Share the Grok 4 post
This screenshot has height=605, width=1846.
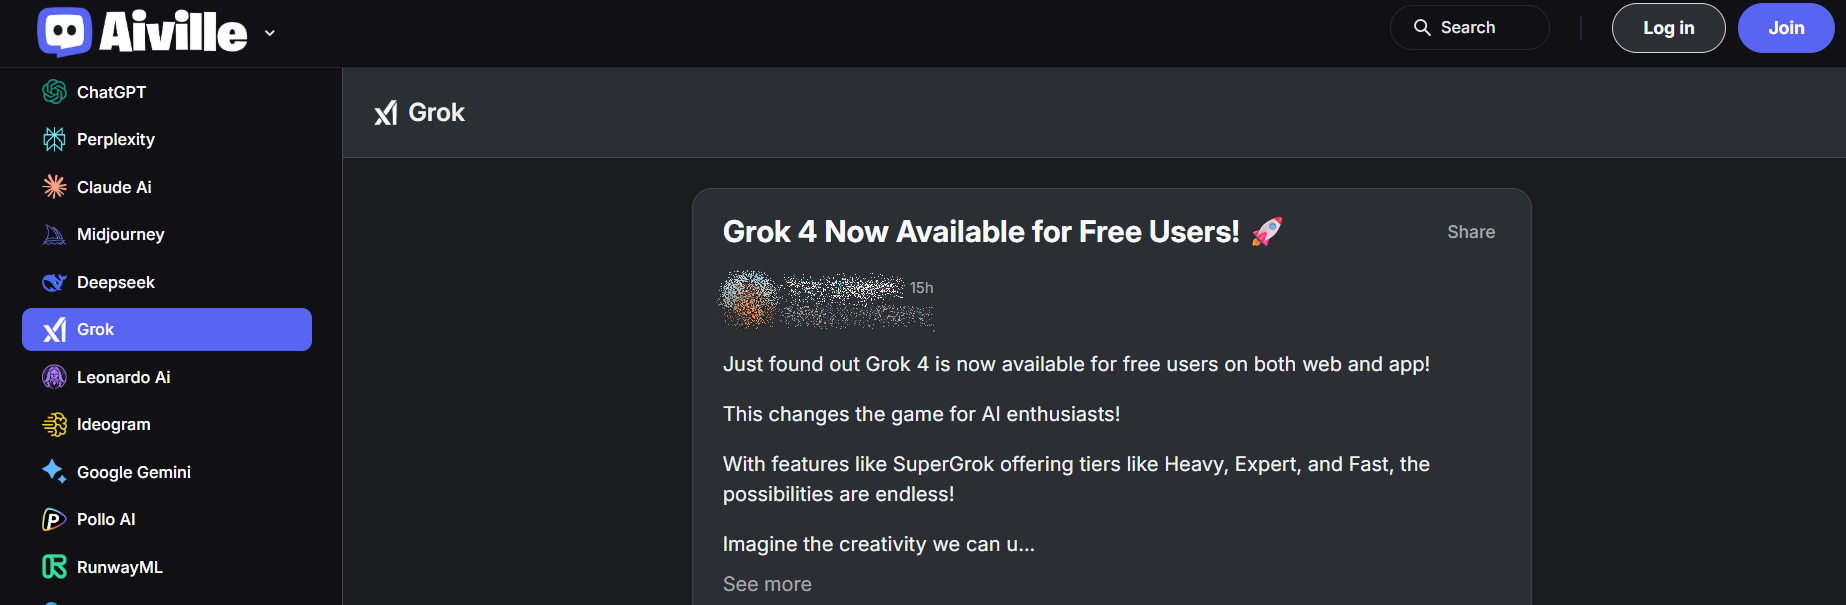point(1470,231)
